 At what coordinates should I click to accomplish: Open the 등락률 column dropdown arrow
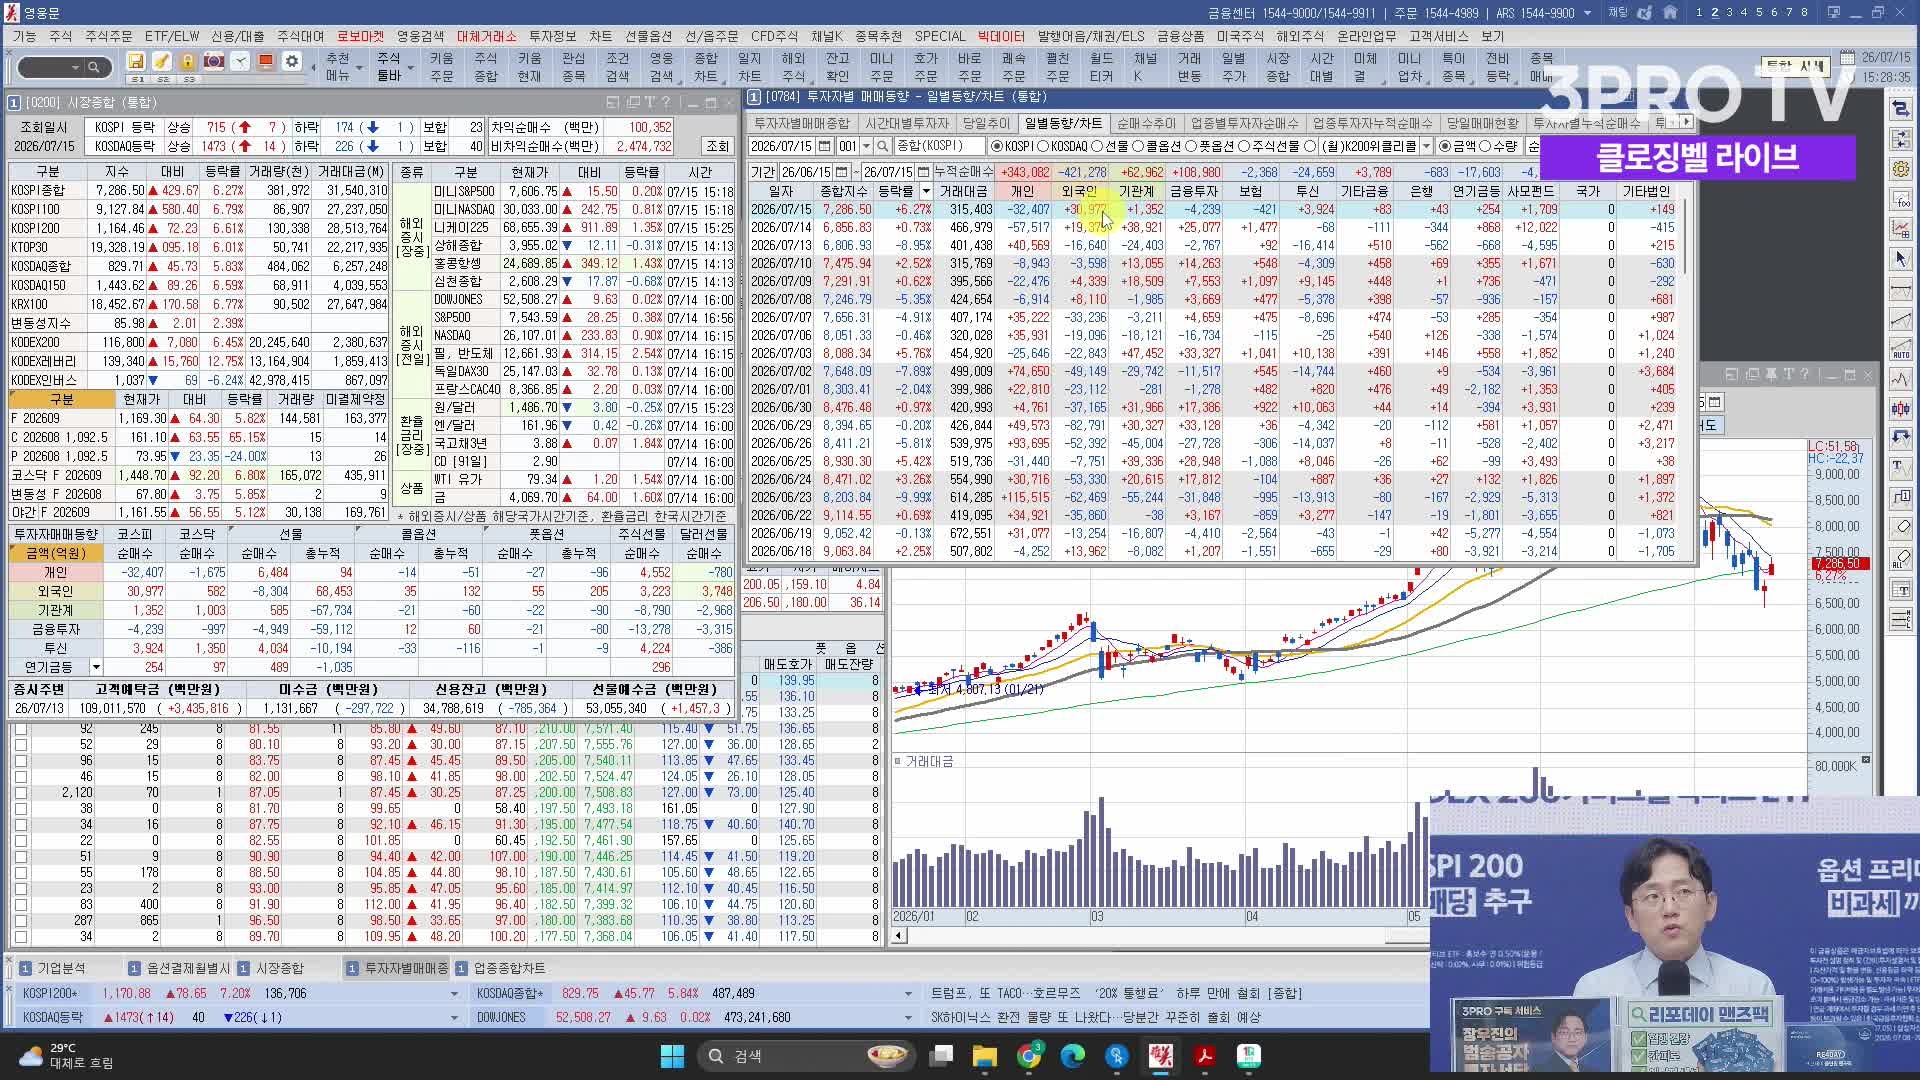click(x=926, y=191)
